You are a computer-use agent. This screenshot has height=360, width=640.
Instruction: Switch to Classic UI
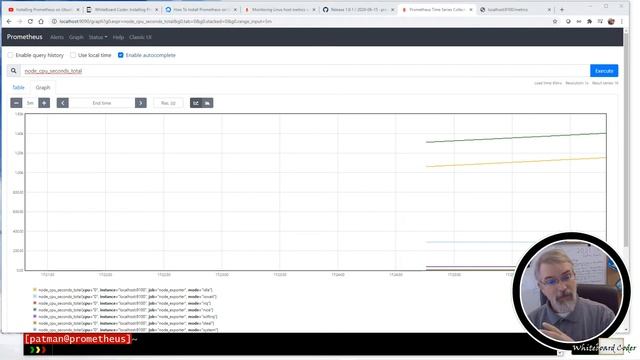pyautogui.click(x=140, y=37)
